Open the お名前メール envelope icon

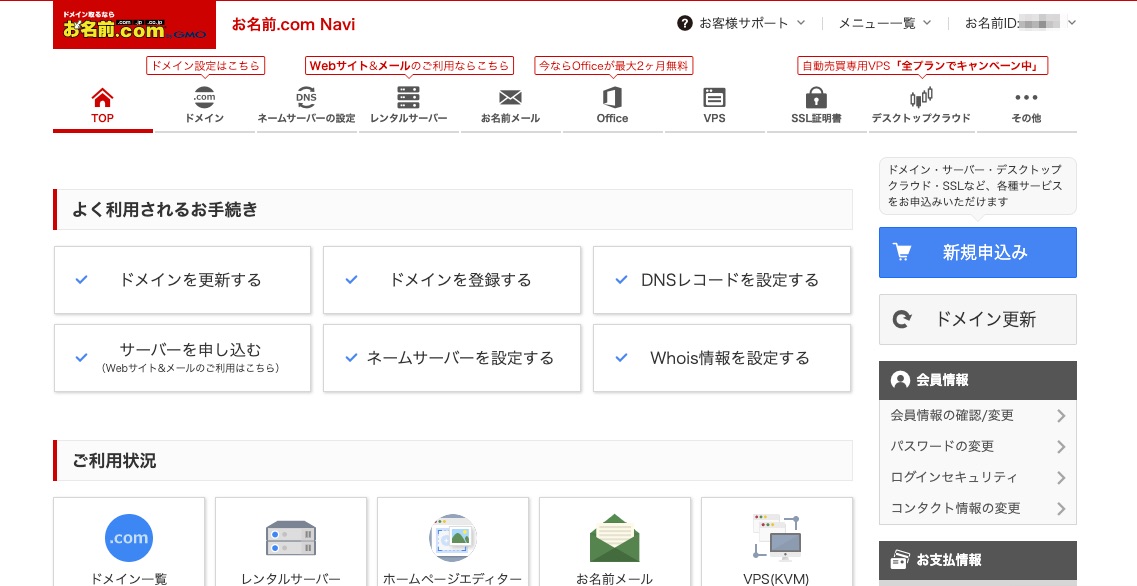pos(510,97)
